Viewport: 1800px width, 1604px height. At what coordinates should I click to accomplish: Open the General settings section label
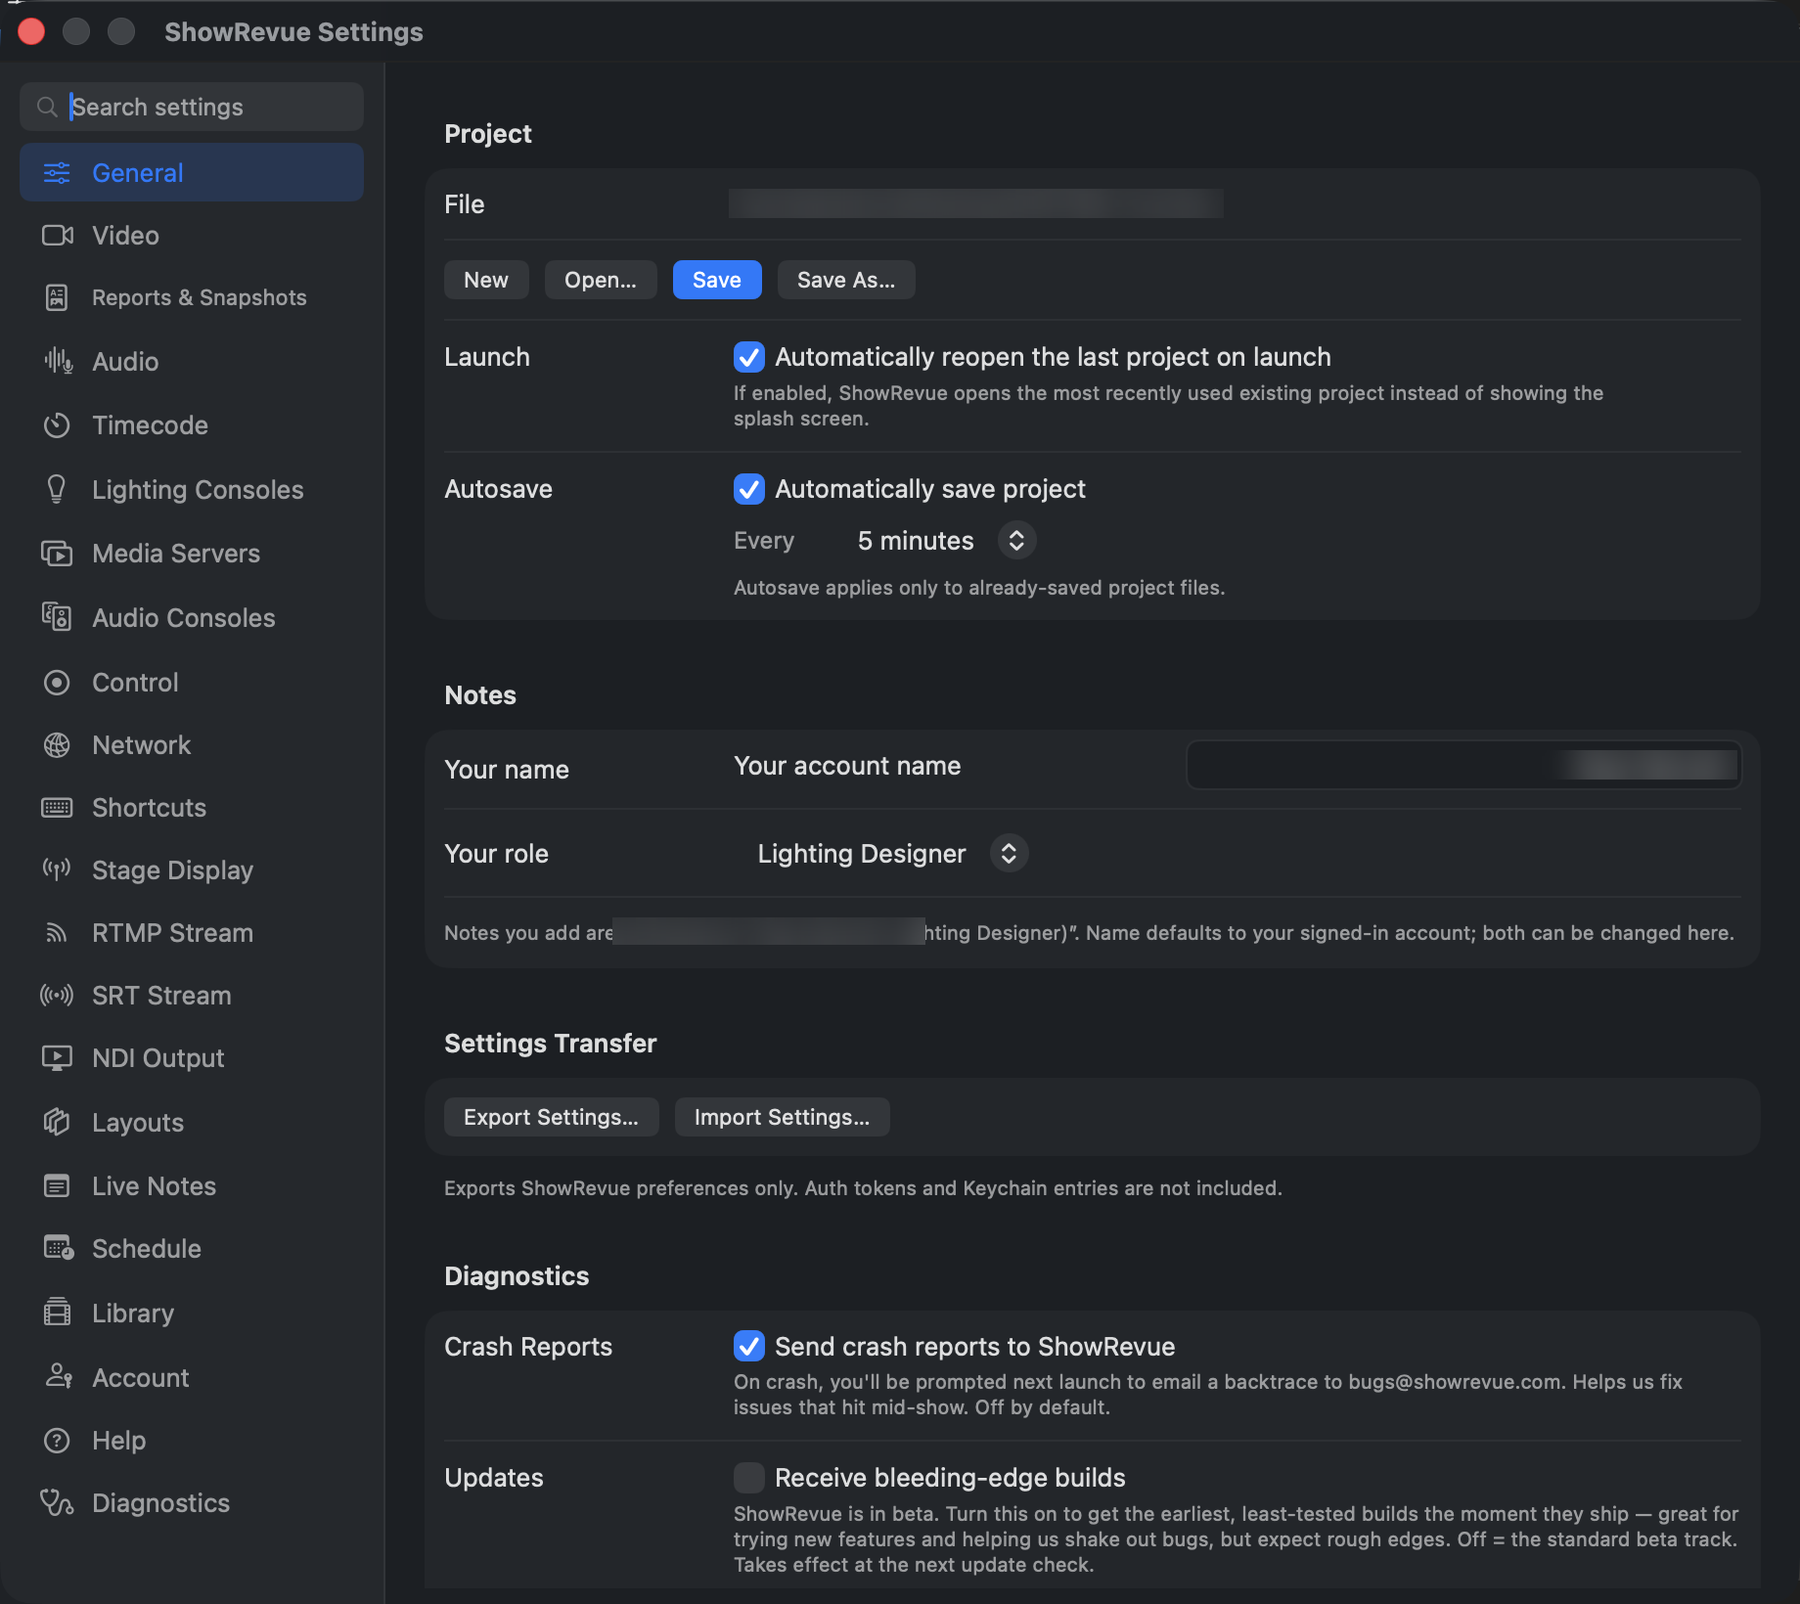(137, 173)
